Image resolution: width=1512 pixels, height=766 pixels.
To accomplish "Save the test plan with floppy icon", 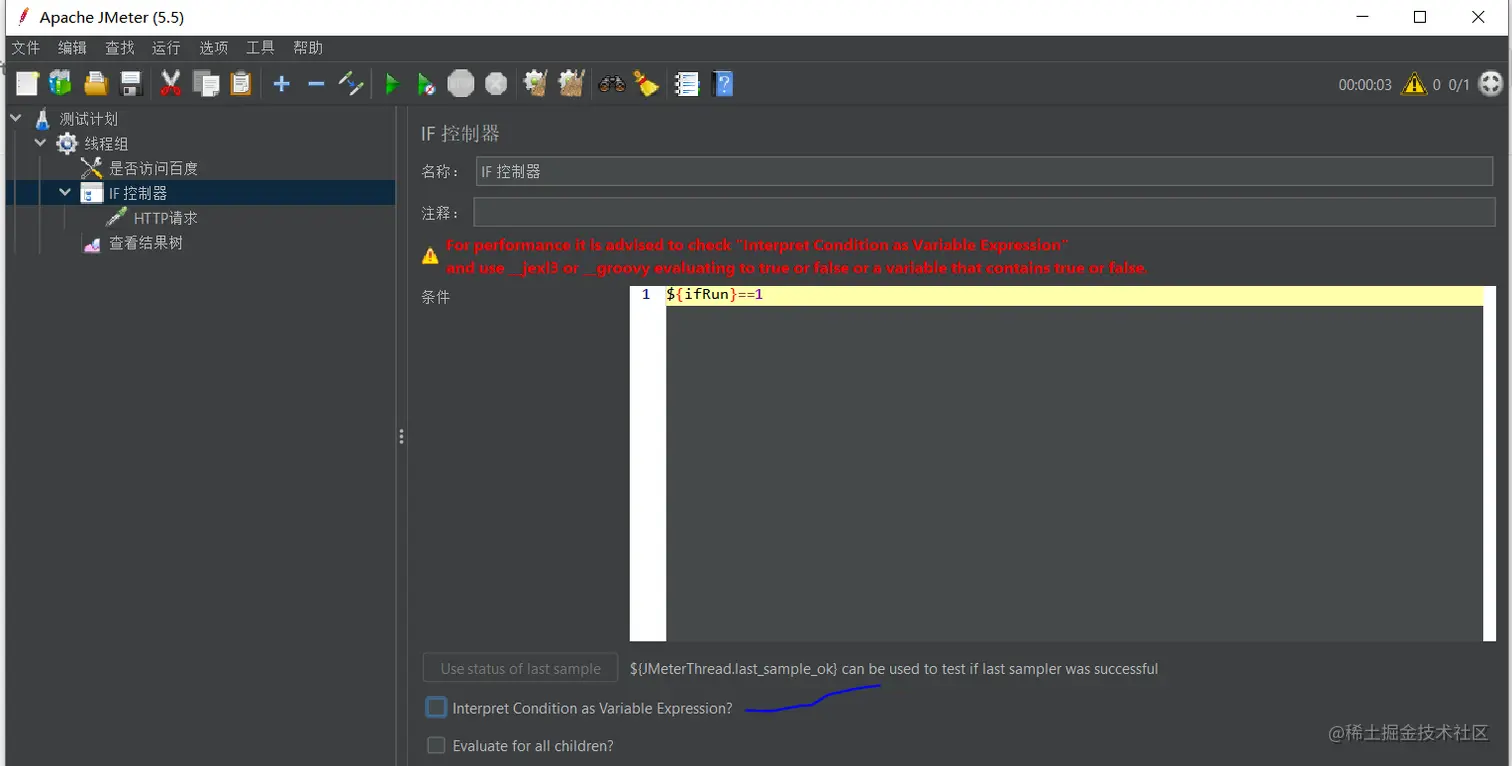I will click(x=131, y=84).
